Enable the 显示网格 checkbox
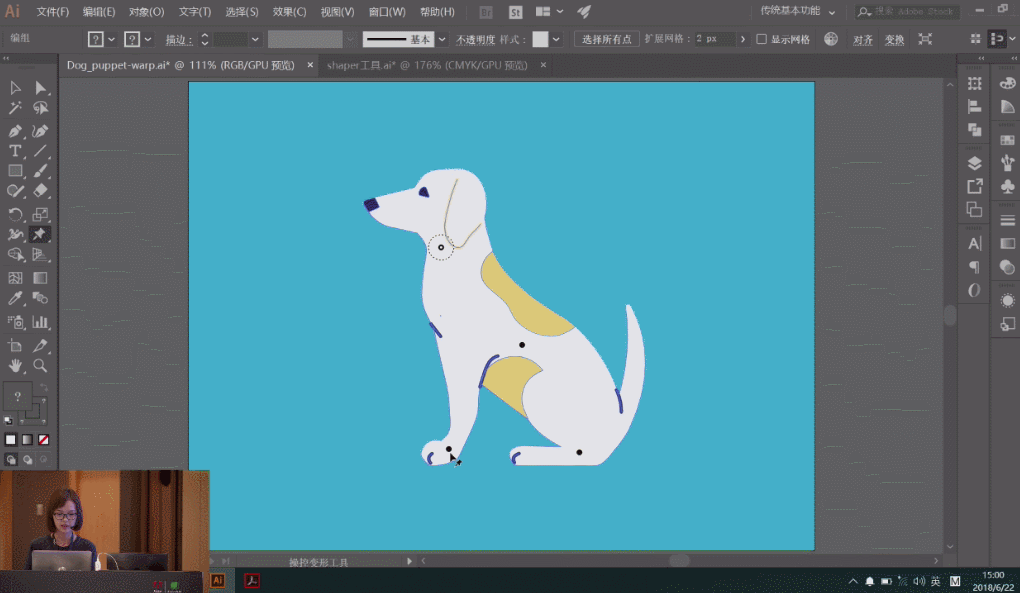Screen dimensions: 1020x593 (762, 39)
